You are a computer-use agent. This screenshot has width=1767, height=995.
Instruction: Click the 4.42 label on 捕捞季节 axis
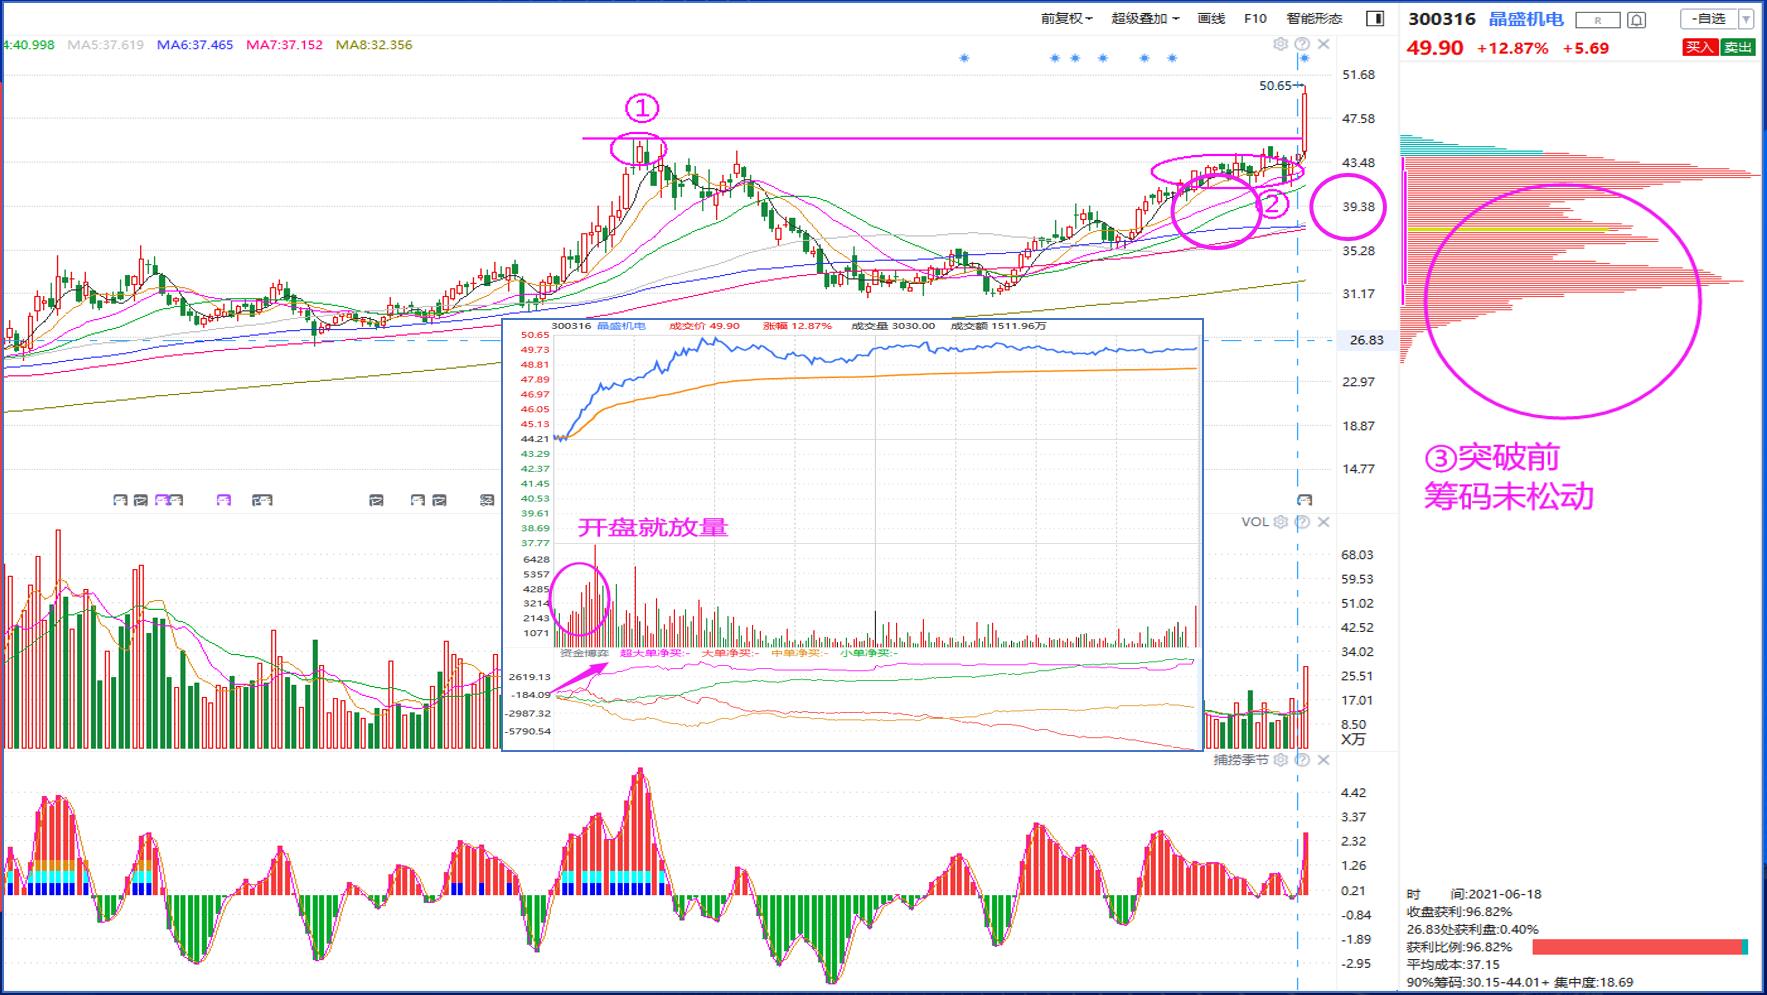(1353, 793)
